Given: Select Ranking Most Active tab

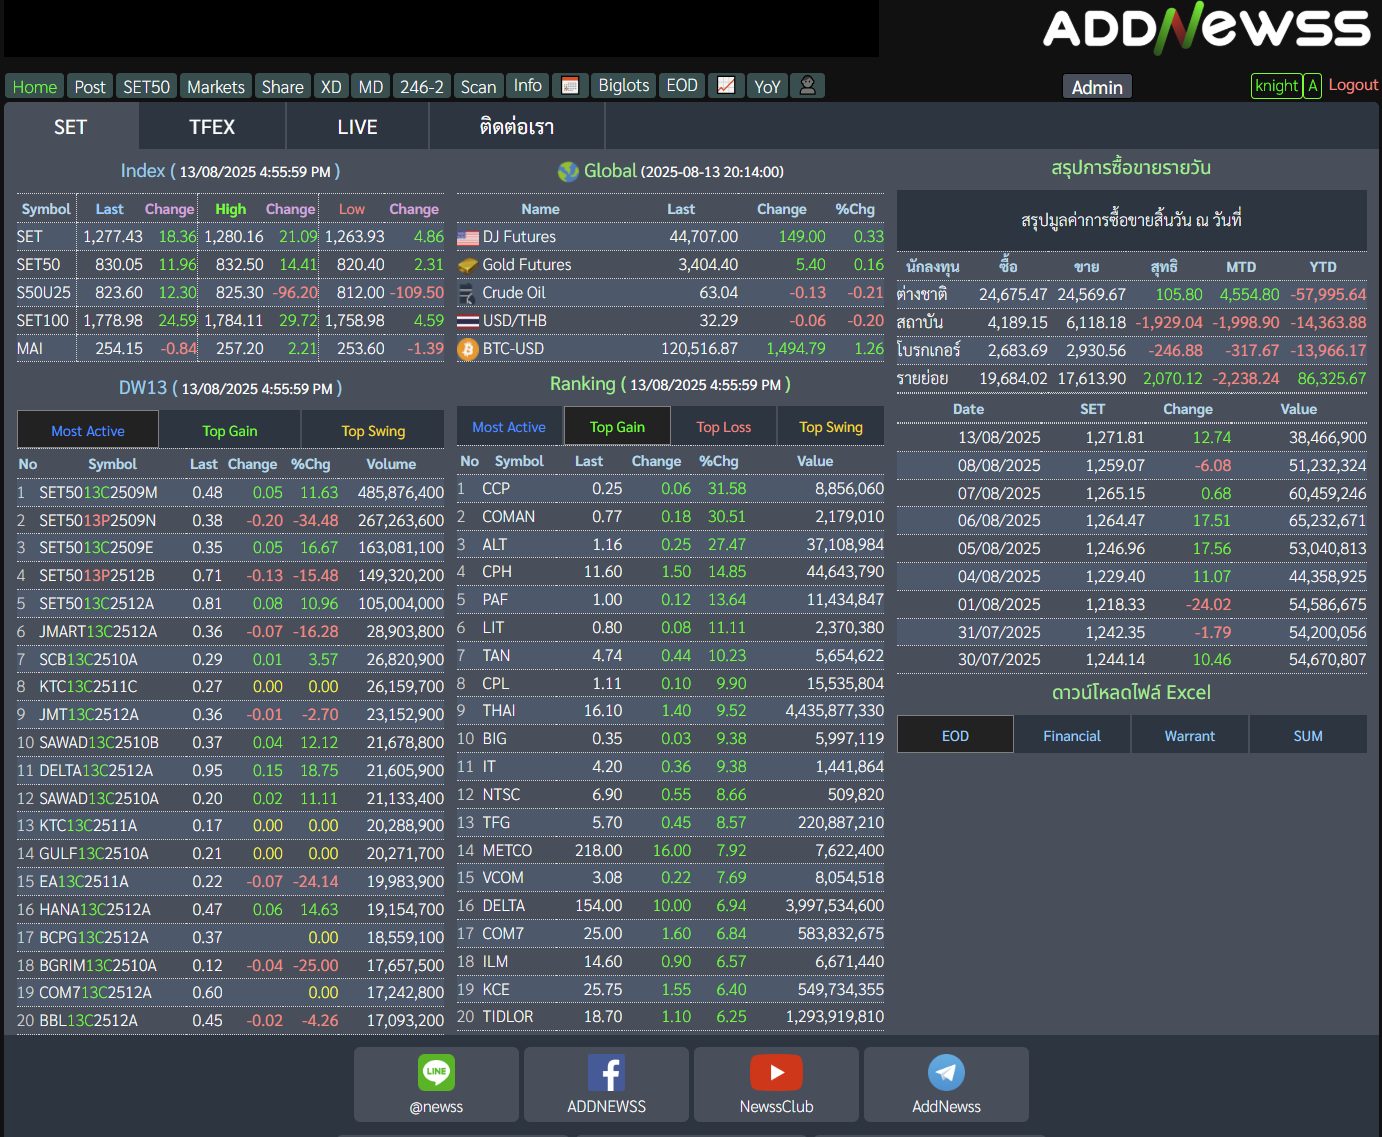Looking at the screenshot, I should pyautogui.click(x=509, y=427).
